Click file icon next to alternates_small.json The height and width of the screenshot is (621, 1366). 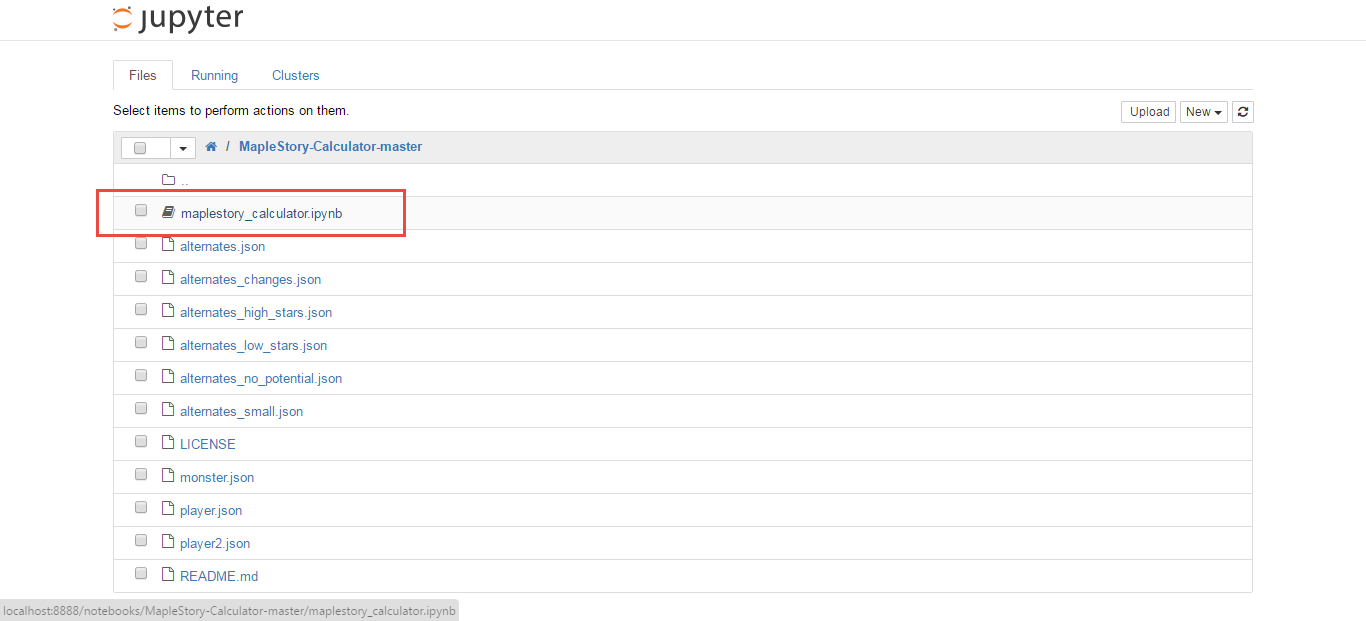(168, 410)
